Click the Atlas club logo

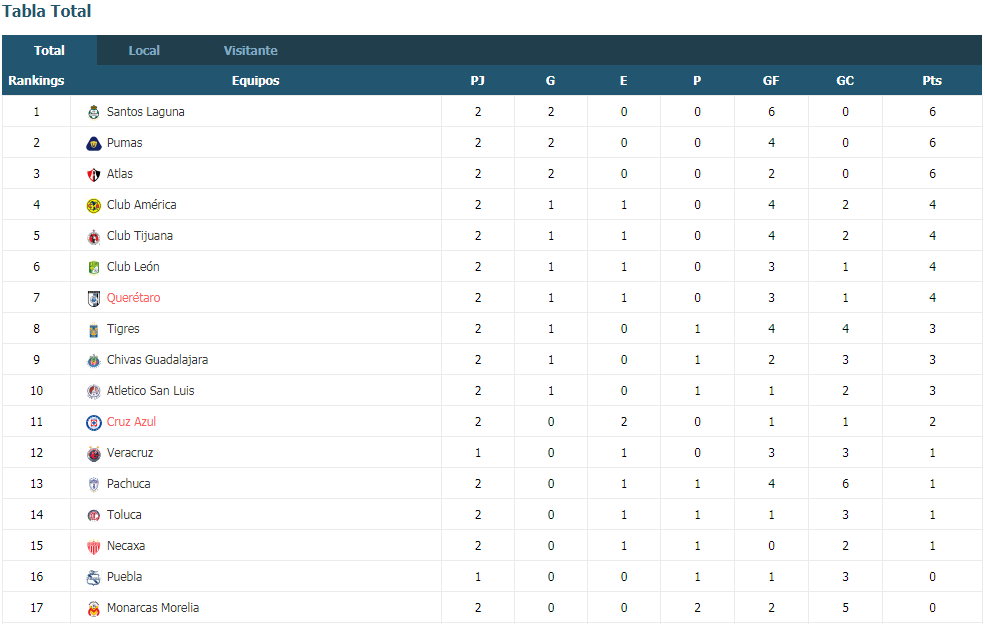[x=94, y=175]
